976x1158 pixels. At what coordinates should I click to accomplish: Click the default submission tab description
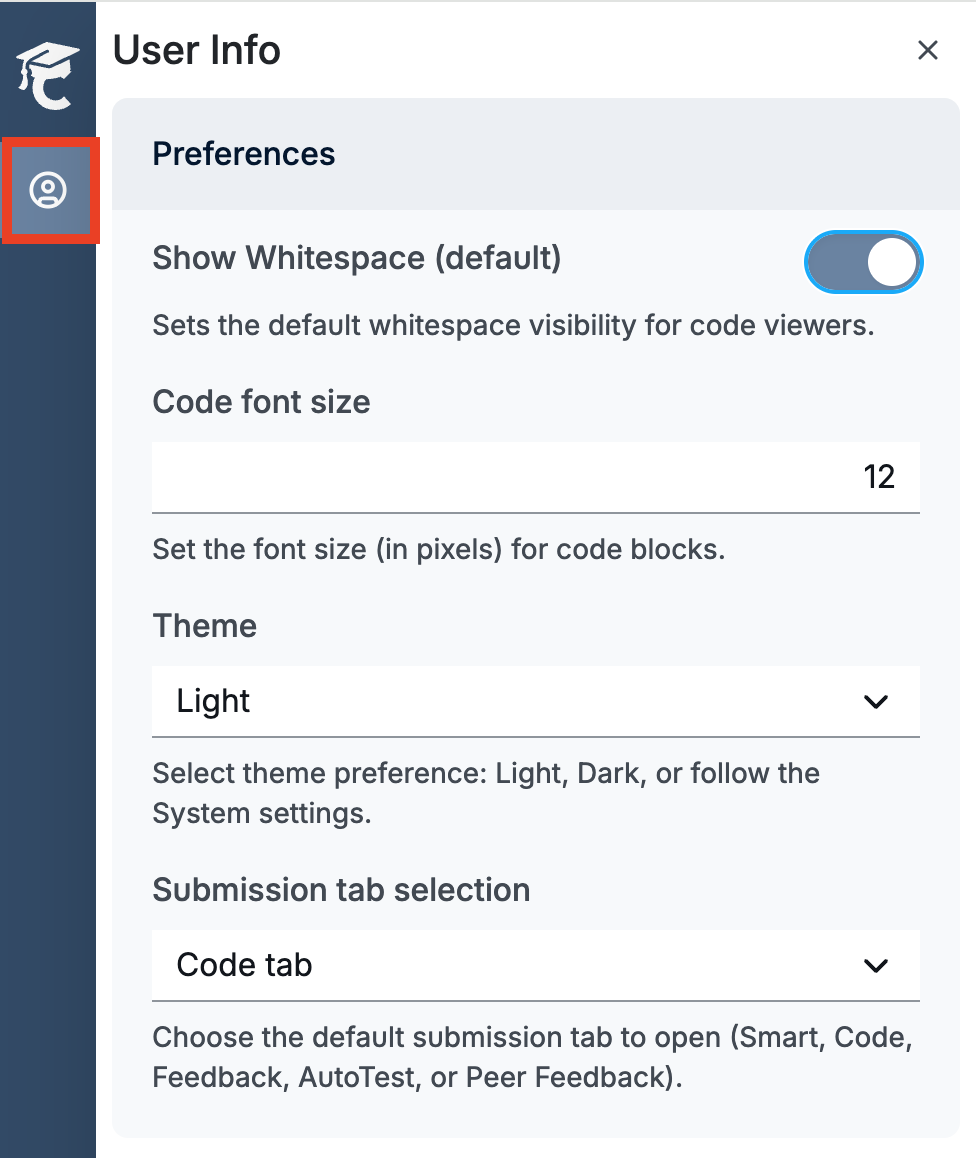click(x=532, y=1057)
